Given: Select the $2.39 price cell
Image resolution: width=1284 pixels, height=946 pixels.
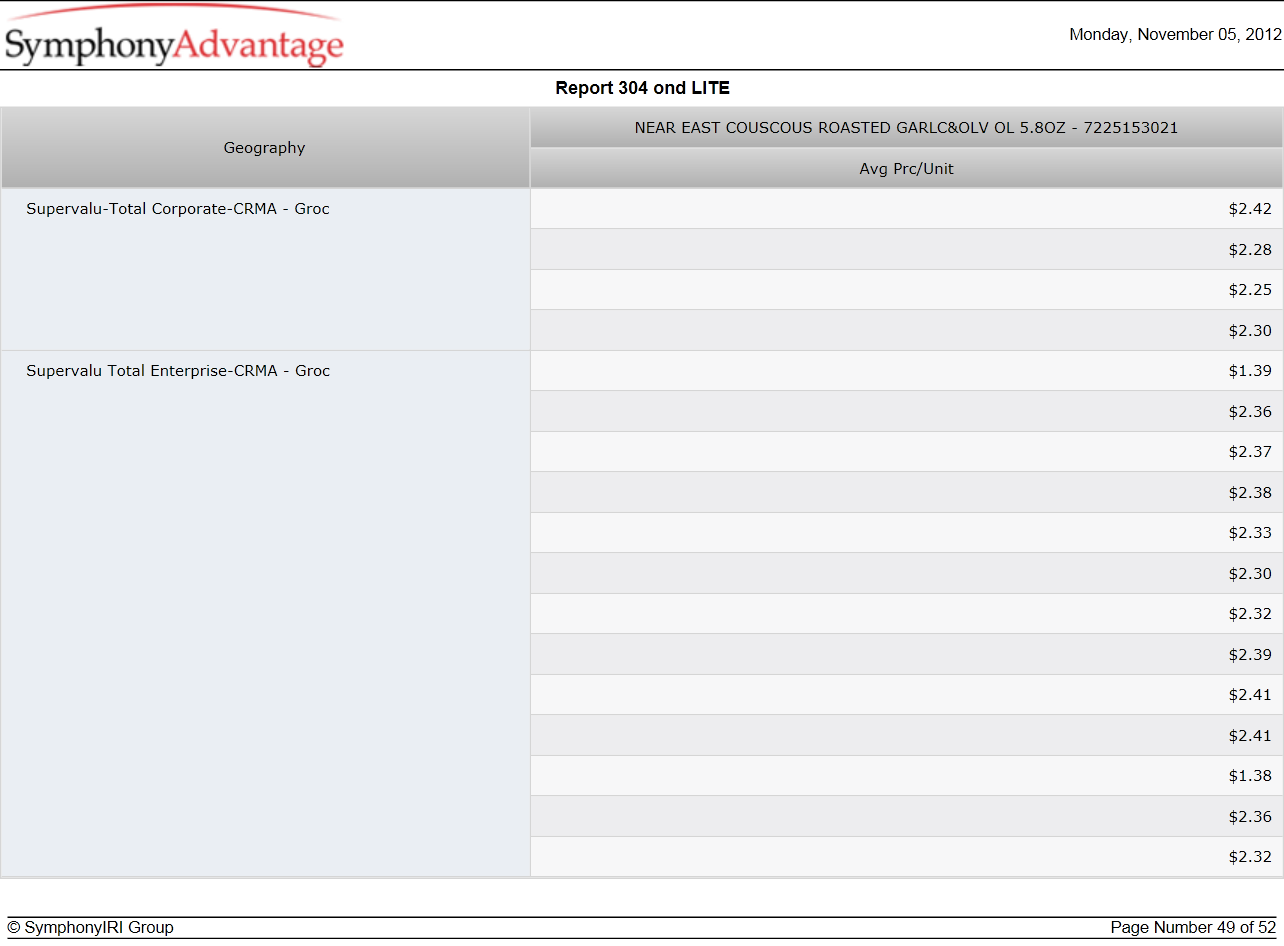Looking at the screenshot, I should (x=906, y=654).
